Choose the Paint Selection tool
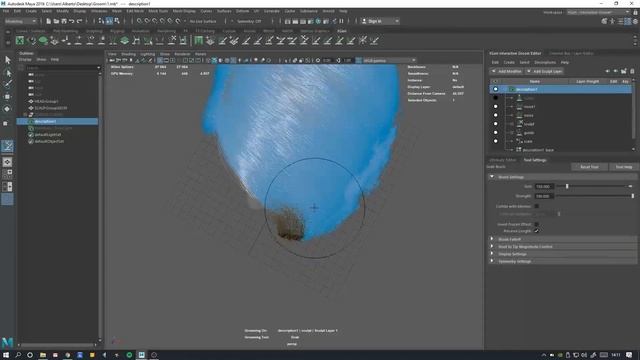 [x=7, y=84]
